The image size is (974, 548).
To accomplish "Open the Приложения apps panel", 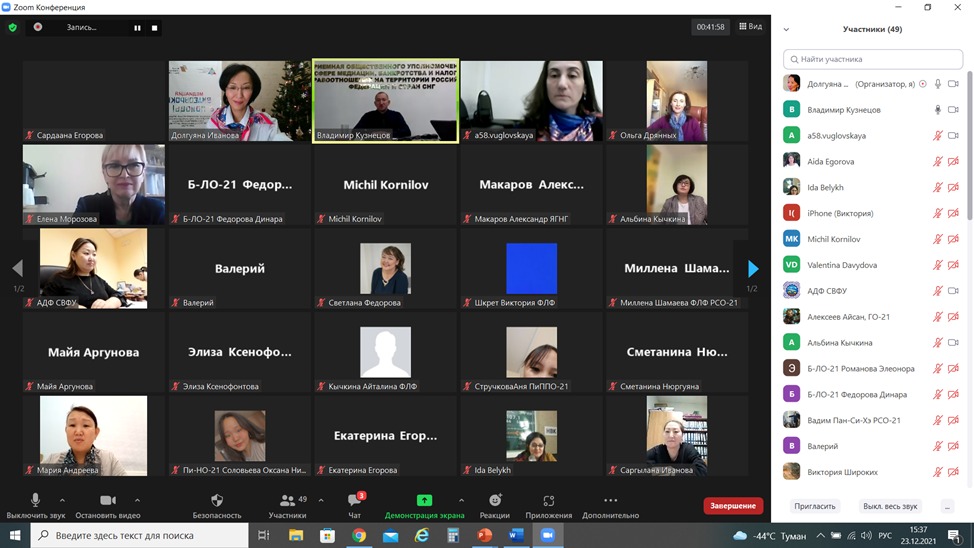I will 548,506.
